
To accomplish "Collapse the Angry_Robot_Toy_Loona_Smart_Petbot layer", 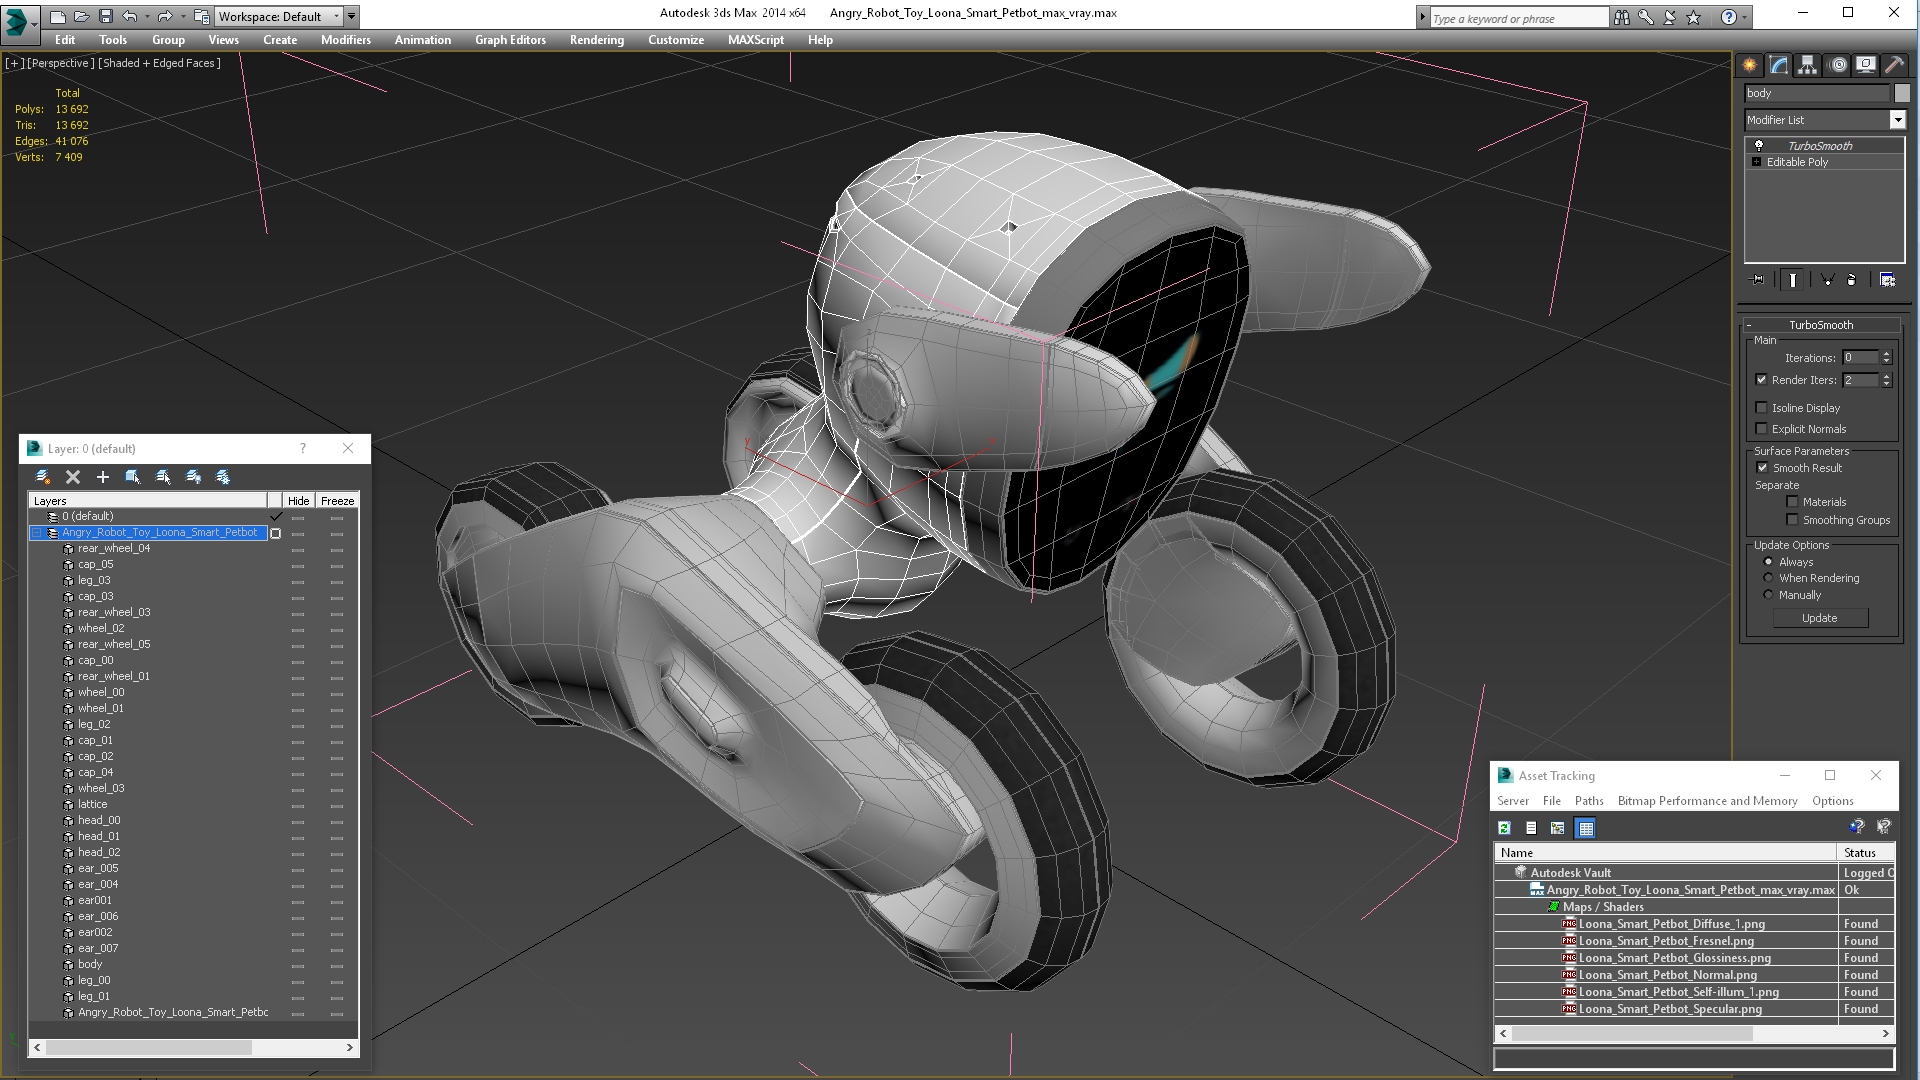I will [37, 533].
